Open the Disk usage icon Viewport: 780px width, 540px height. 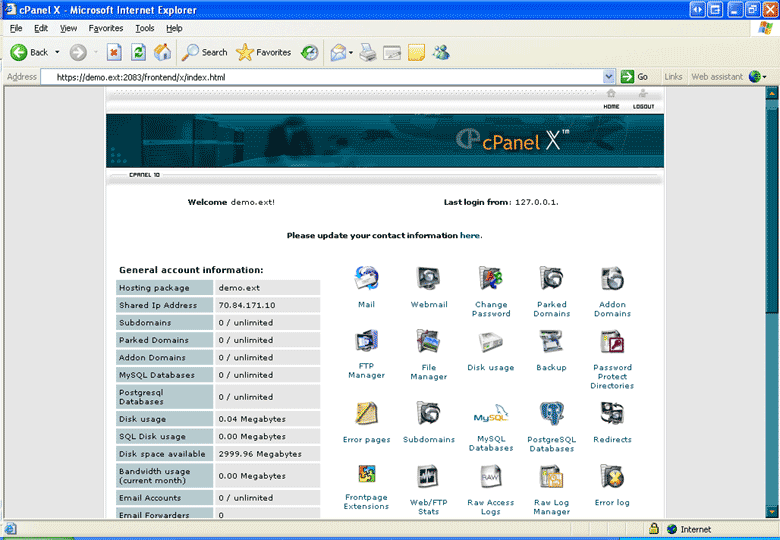click(x=490, y=342)
